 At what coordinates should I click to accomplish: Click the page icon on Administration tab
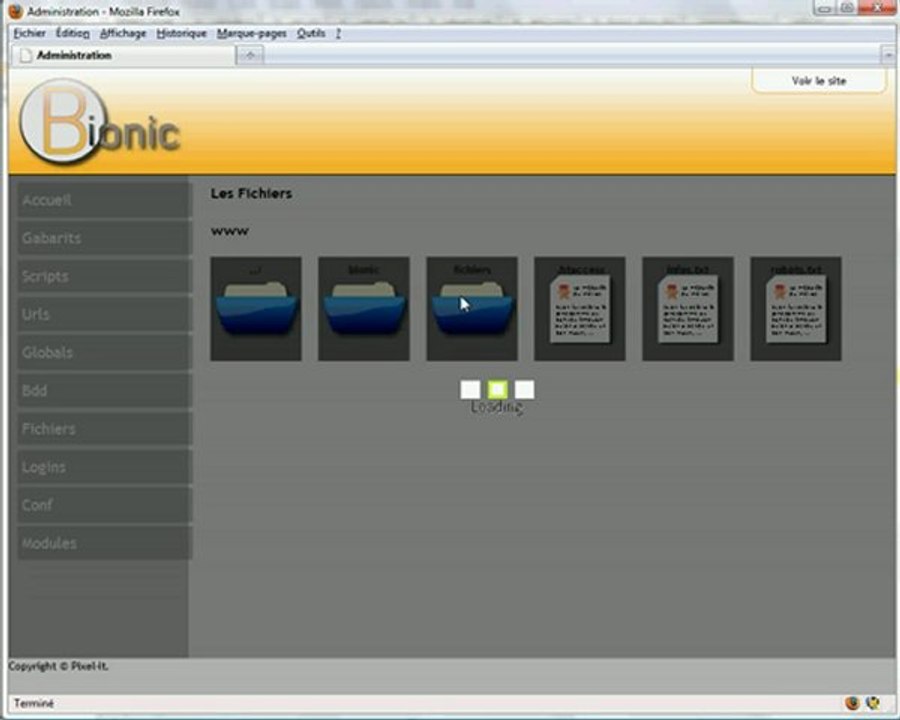25,56
